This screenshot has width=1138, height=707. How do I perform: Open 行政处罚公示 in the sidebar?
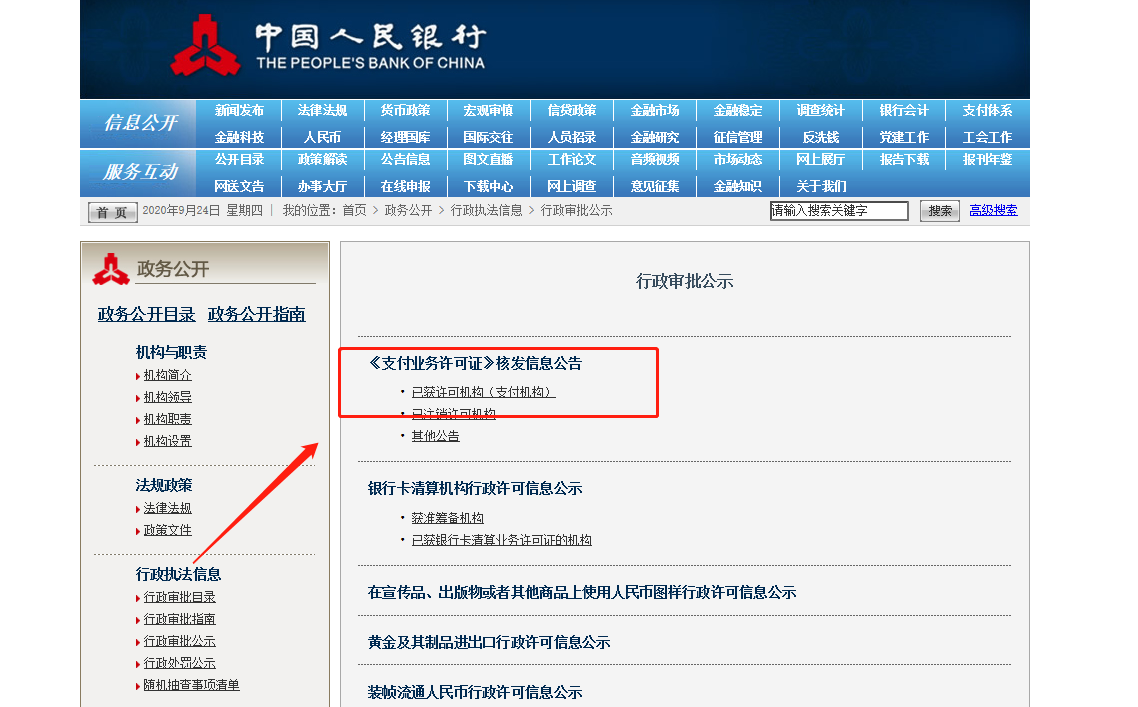click(179, 663)
